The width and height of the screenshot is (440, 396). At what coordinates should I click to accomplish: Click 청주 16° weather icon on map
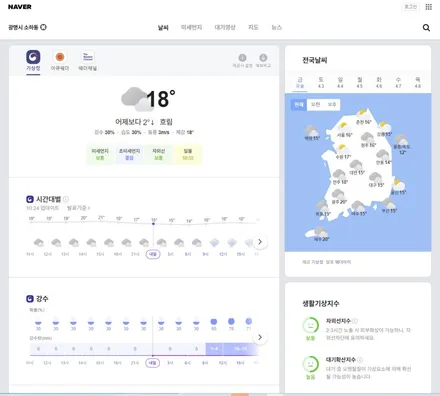pos(367,137)
